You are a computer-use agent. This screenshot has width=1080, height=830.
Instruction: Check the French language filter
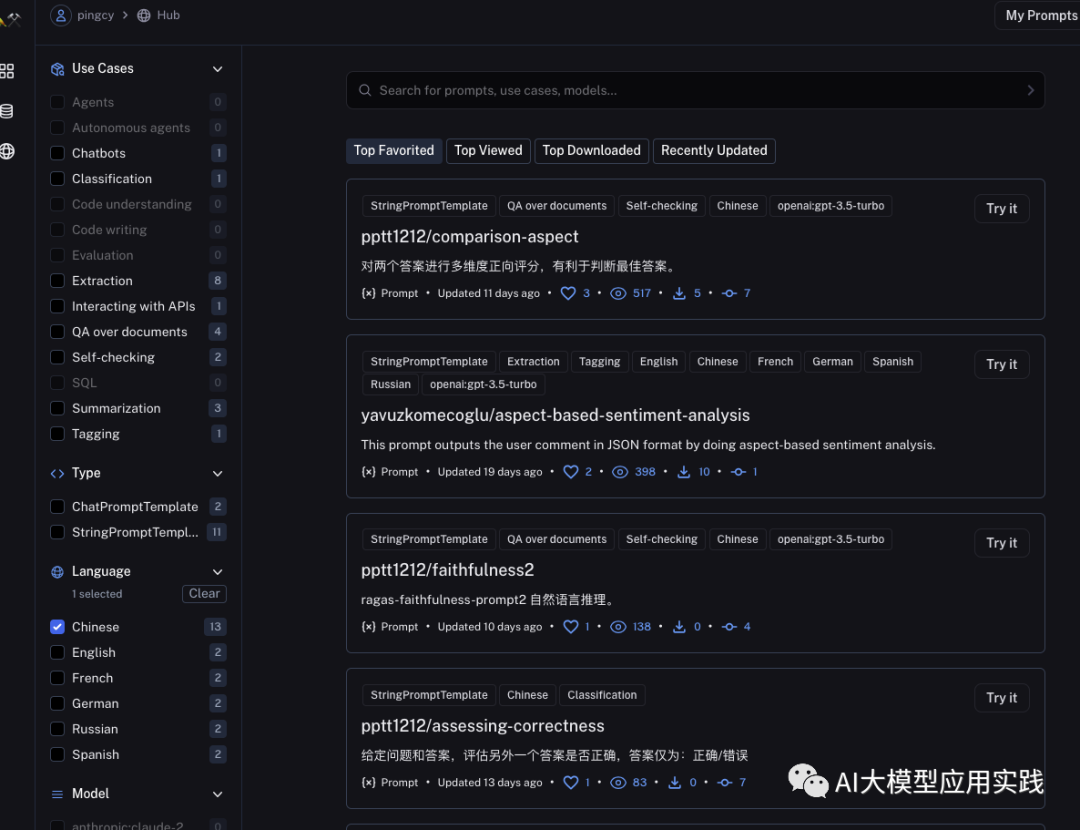tap(58, 678)
